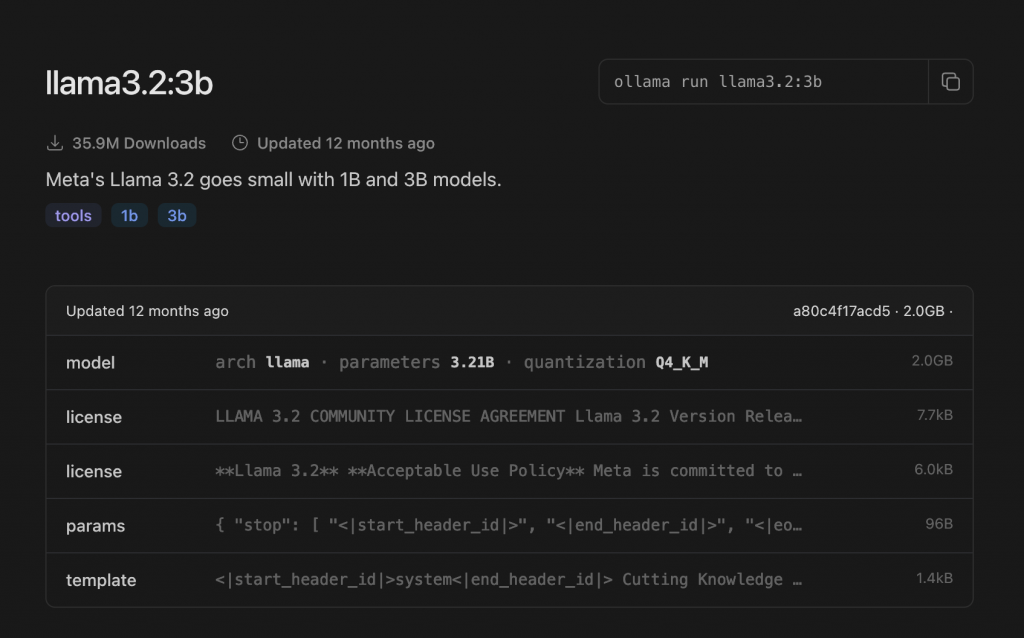Viewport: 1024px width, 638px height.
Task: Click the llama3.2:3b page title
Action: [x=129, y=83]
